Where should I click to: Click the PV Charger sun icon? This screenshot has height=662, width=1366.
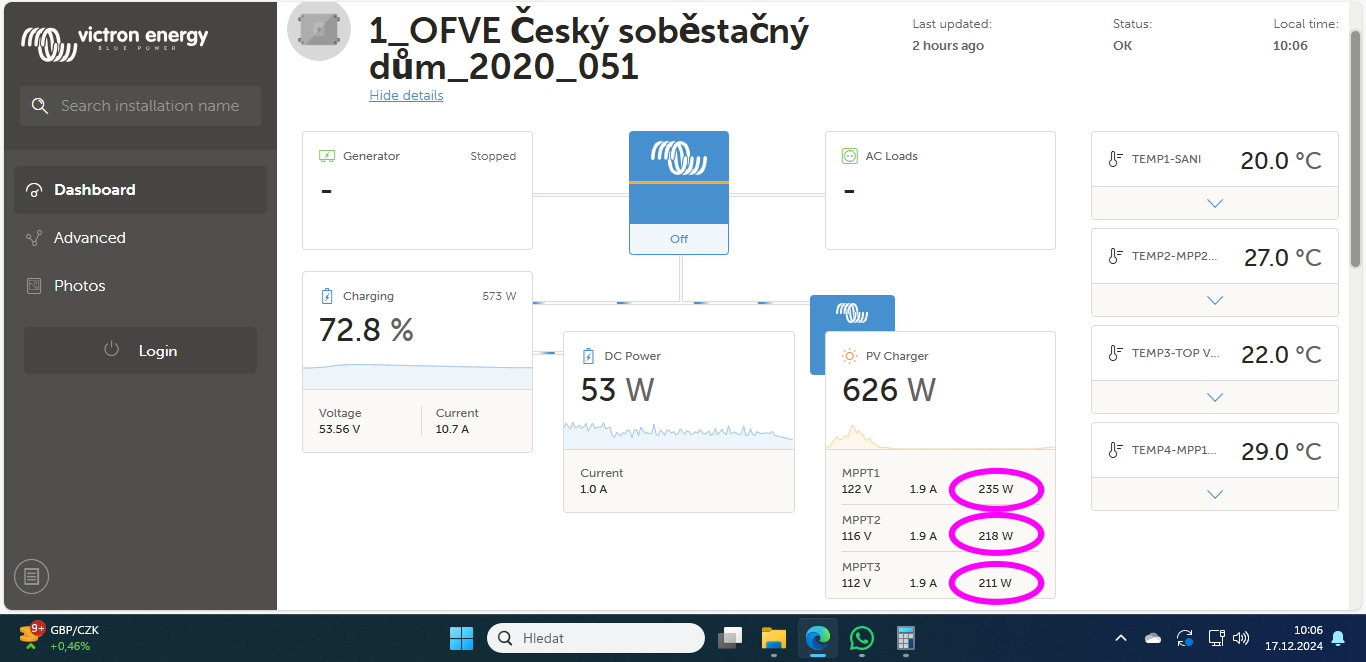coord(850,356)
